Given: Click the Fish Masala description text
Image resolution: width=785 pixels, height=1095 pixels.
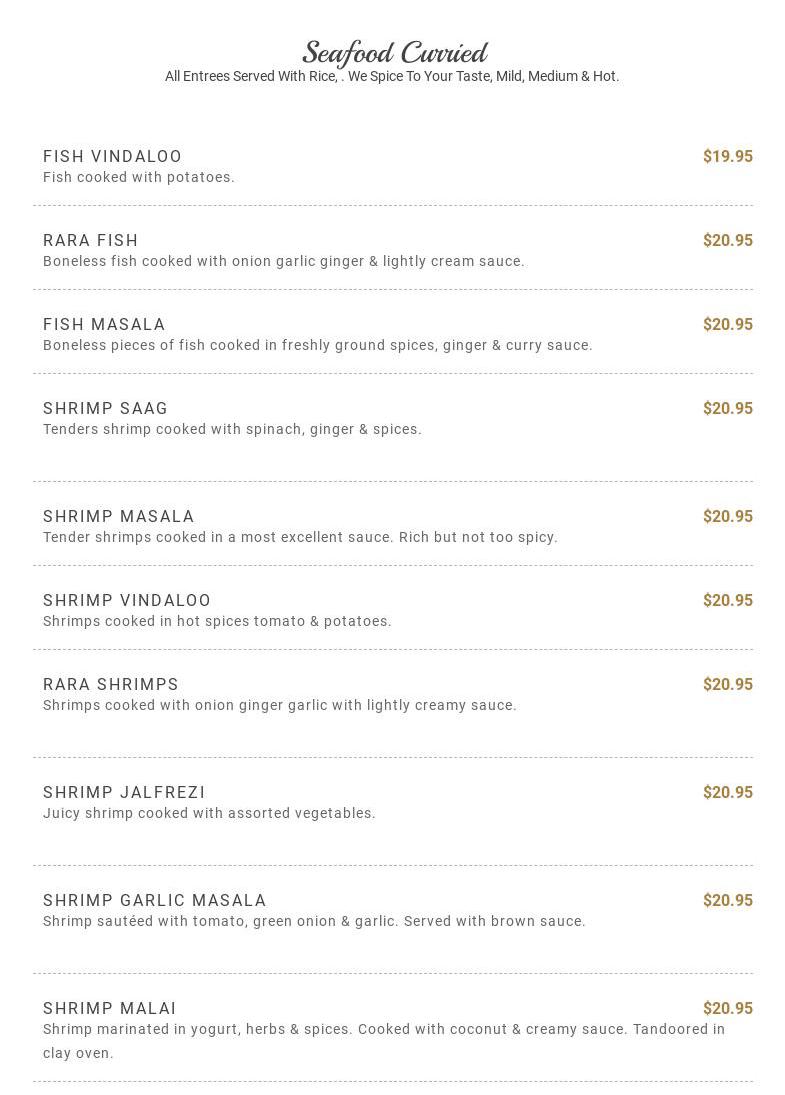Looking at the screenshot, I should tap(317, 346).
